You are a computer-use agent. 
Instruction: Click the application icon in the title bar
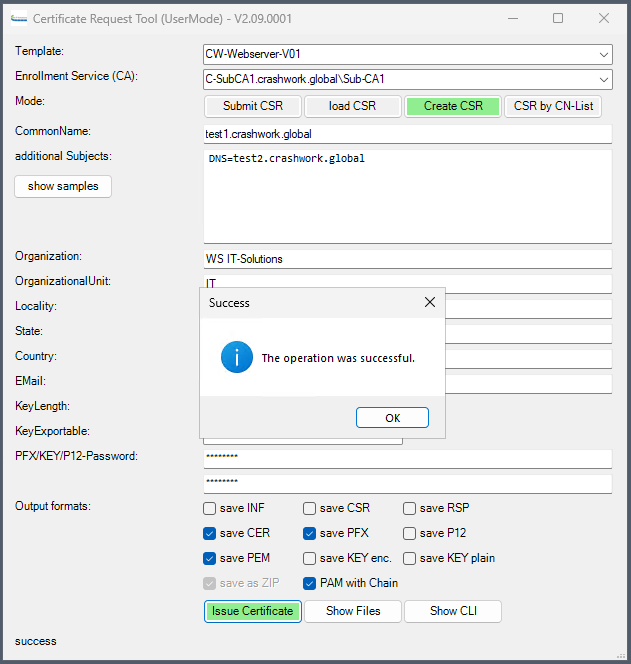[19, 19]
